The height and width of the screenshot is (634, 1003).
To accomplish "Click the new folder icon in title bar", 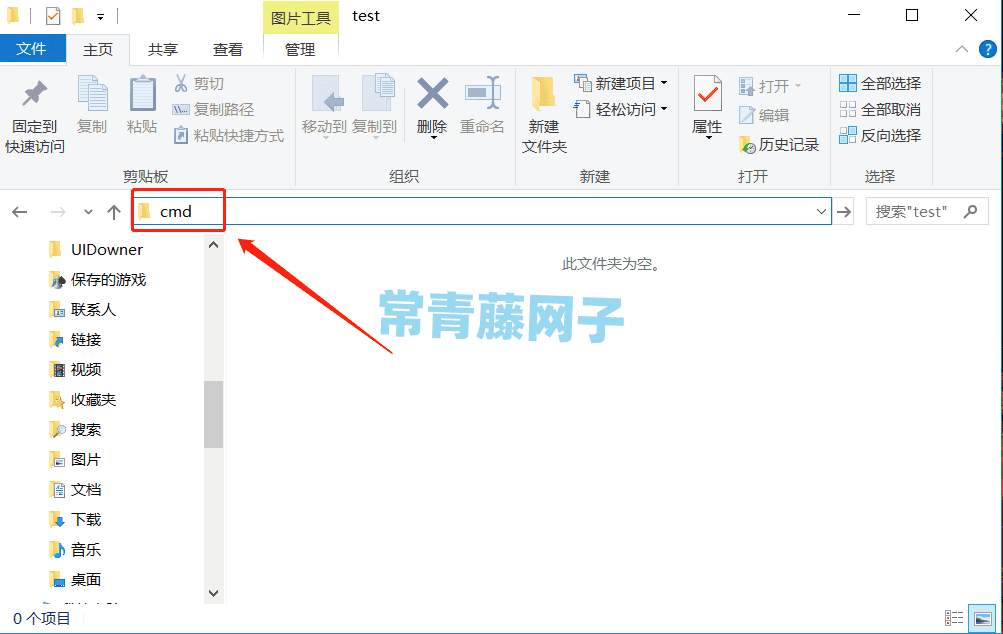I will [x=78, y=15].
